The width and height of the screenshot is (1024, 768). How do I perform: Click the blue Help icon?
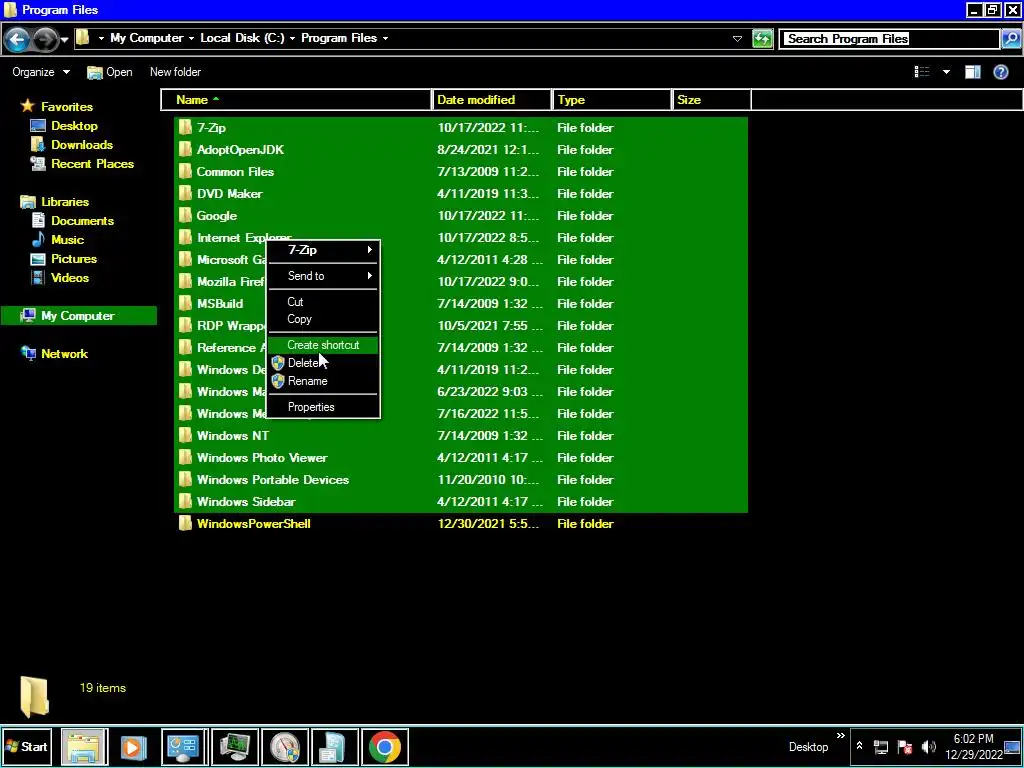[x=1000, y=72]
